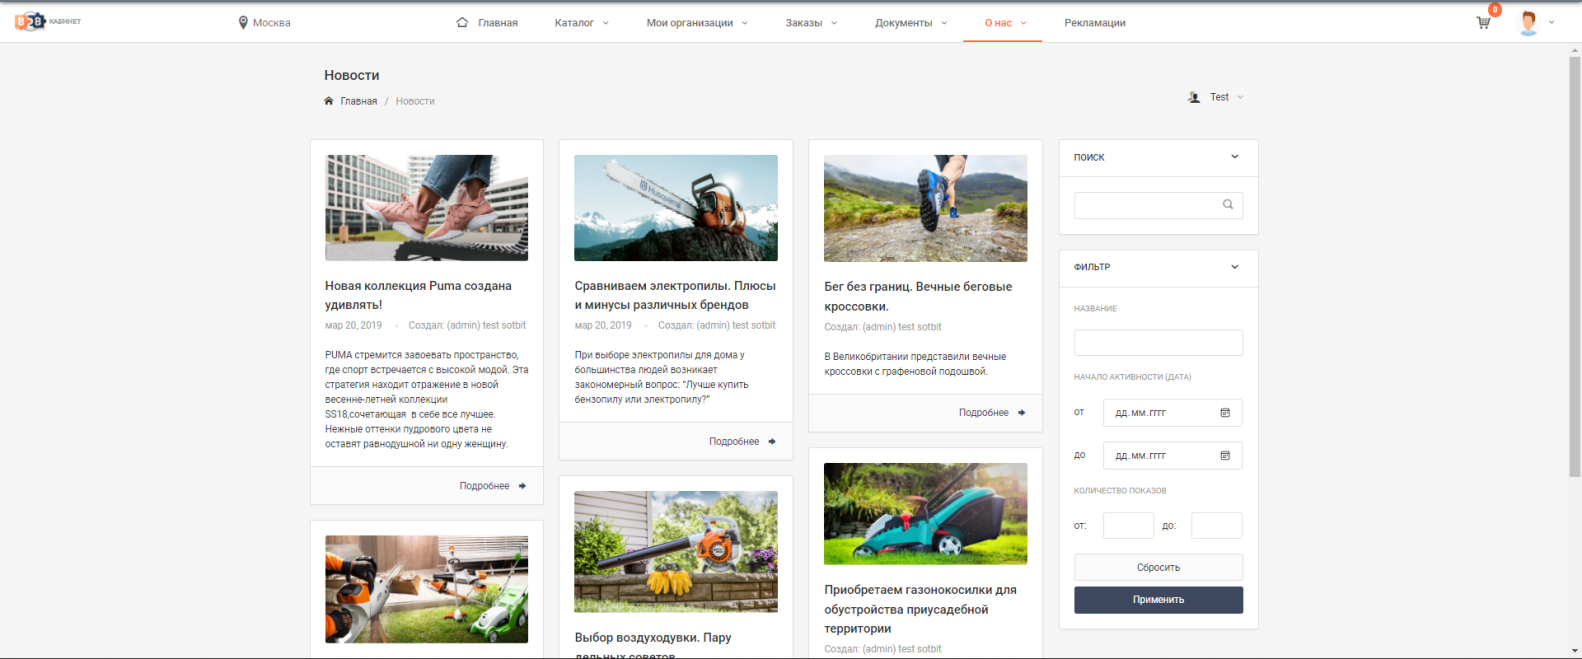The height and width of the screenshot is (659, 1582).
Task: Click the Название filter input field
Action: pos(1158,343)
